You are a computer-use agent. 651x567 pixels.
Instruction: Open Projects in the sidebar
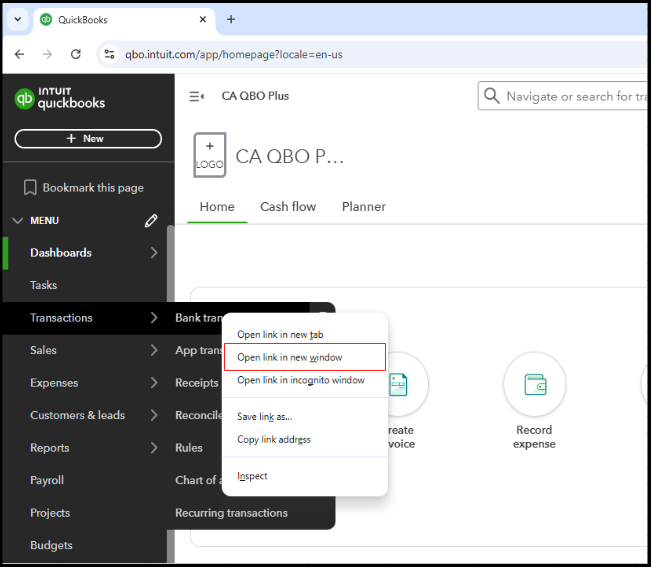50,513
